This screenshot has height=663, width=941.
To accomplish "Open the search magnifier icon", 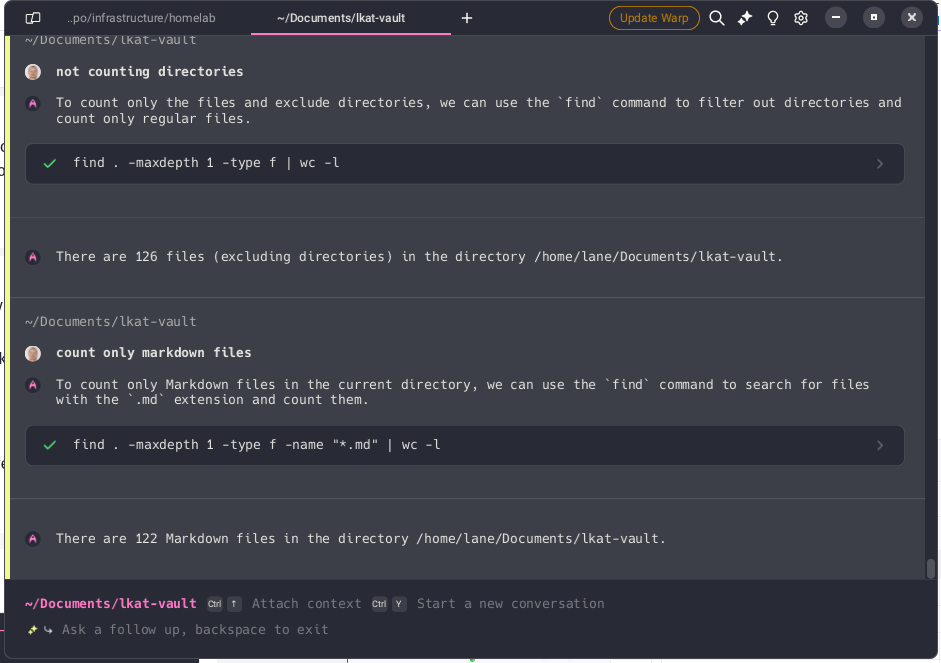I will tap(717, 18).
